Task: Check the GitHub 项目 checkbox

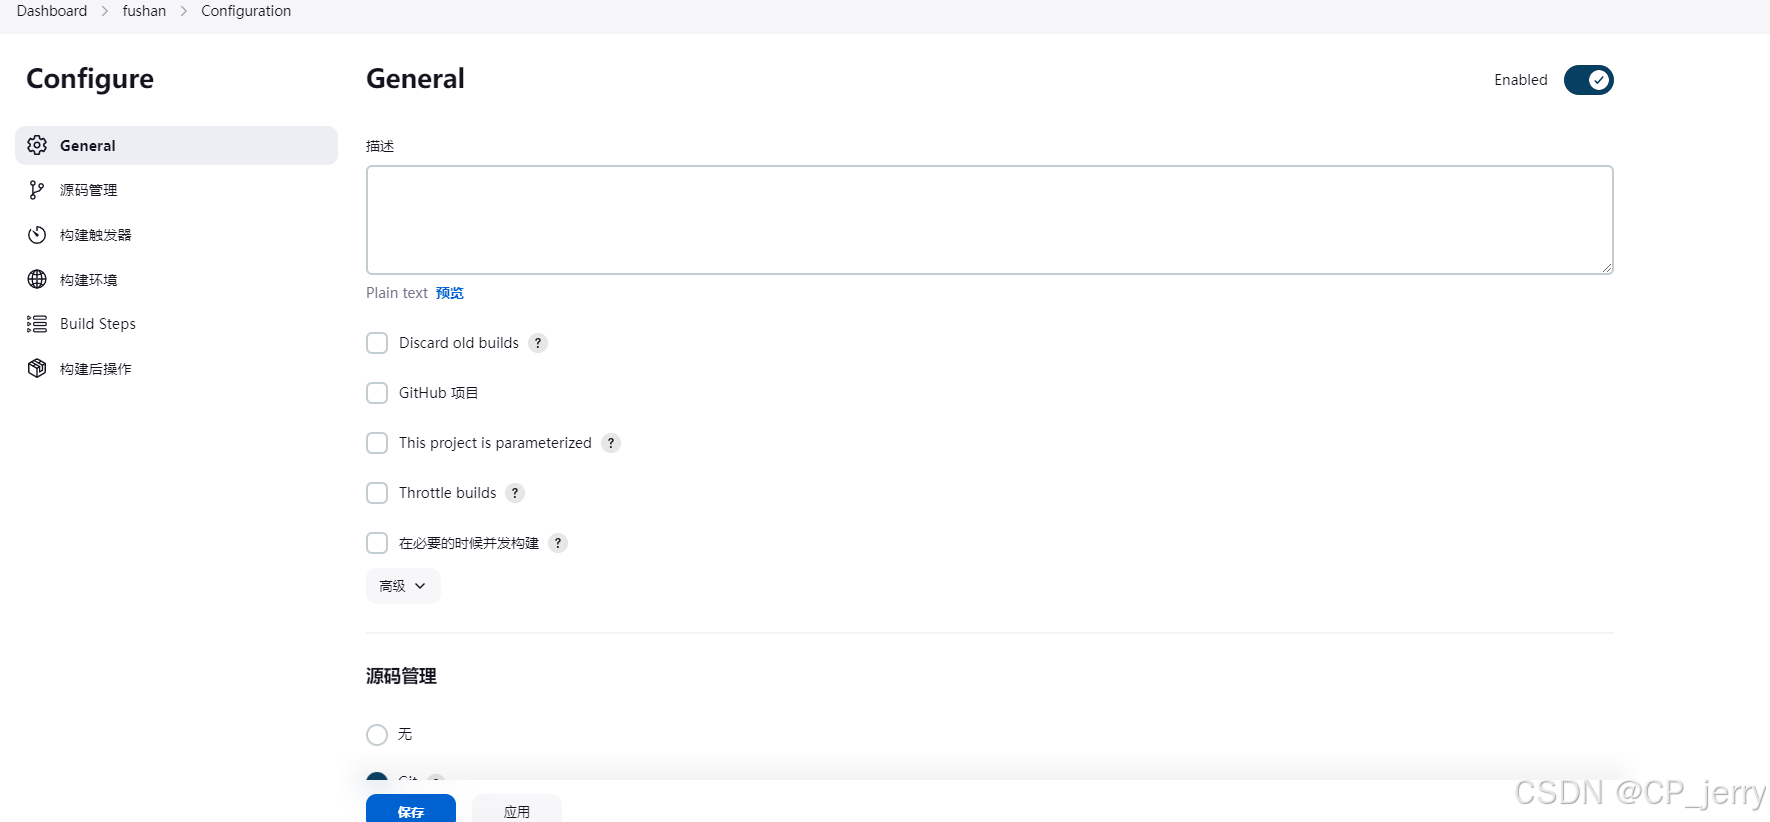Action: [377, 393]
